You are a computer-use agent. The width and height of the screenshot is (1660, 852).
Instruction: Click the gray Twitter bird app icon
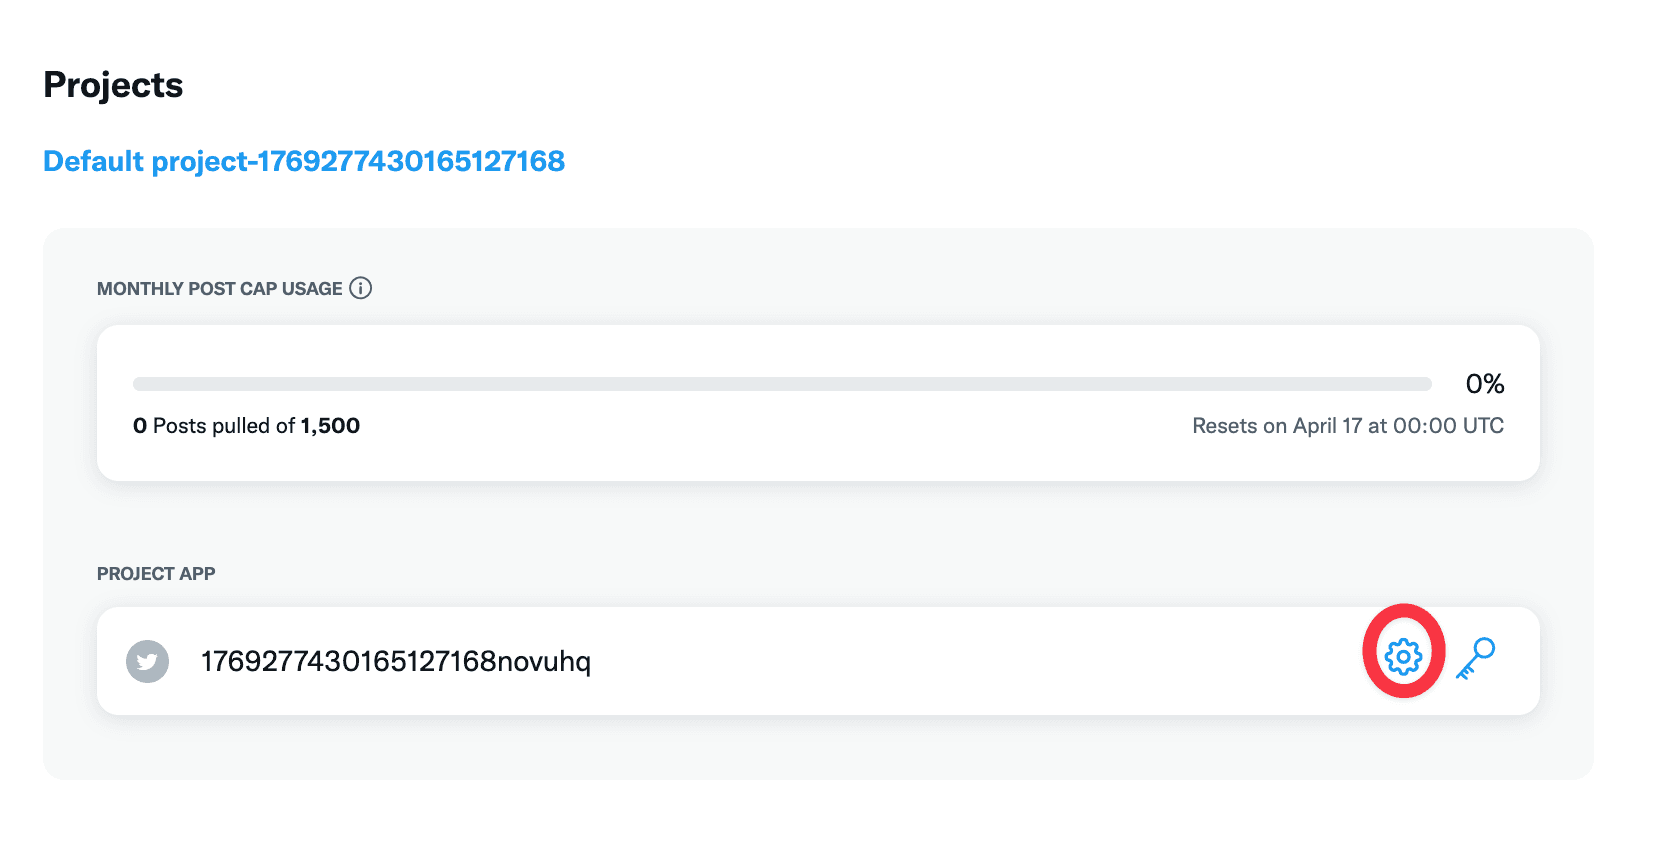coord(147,661)
